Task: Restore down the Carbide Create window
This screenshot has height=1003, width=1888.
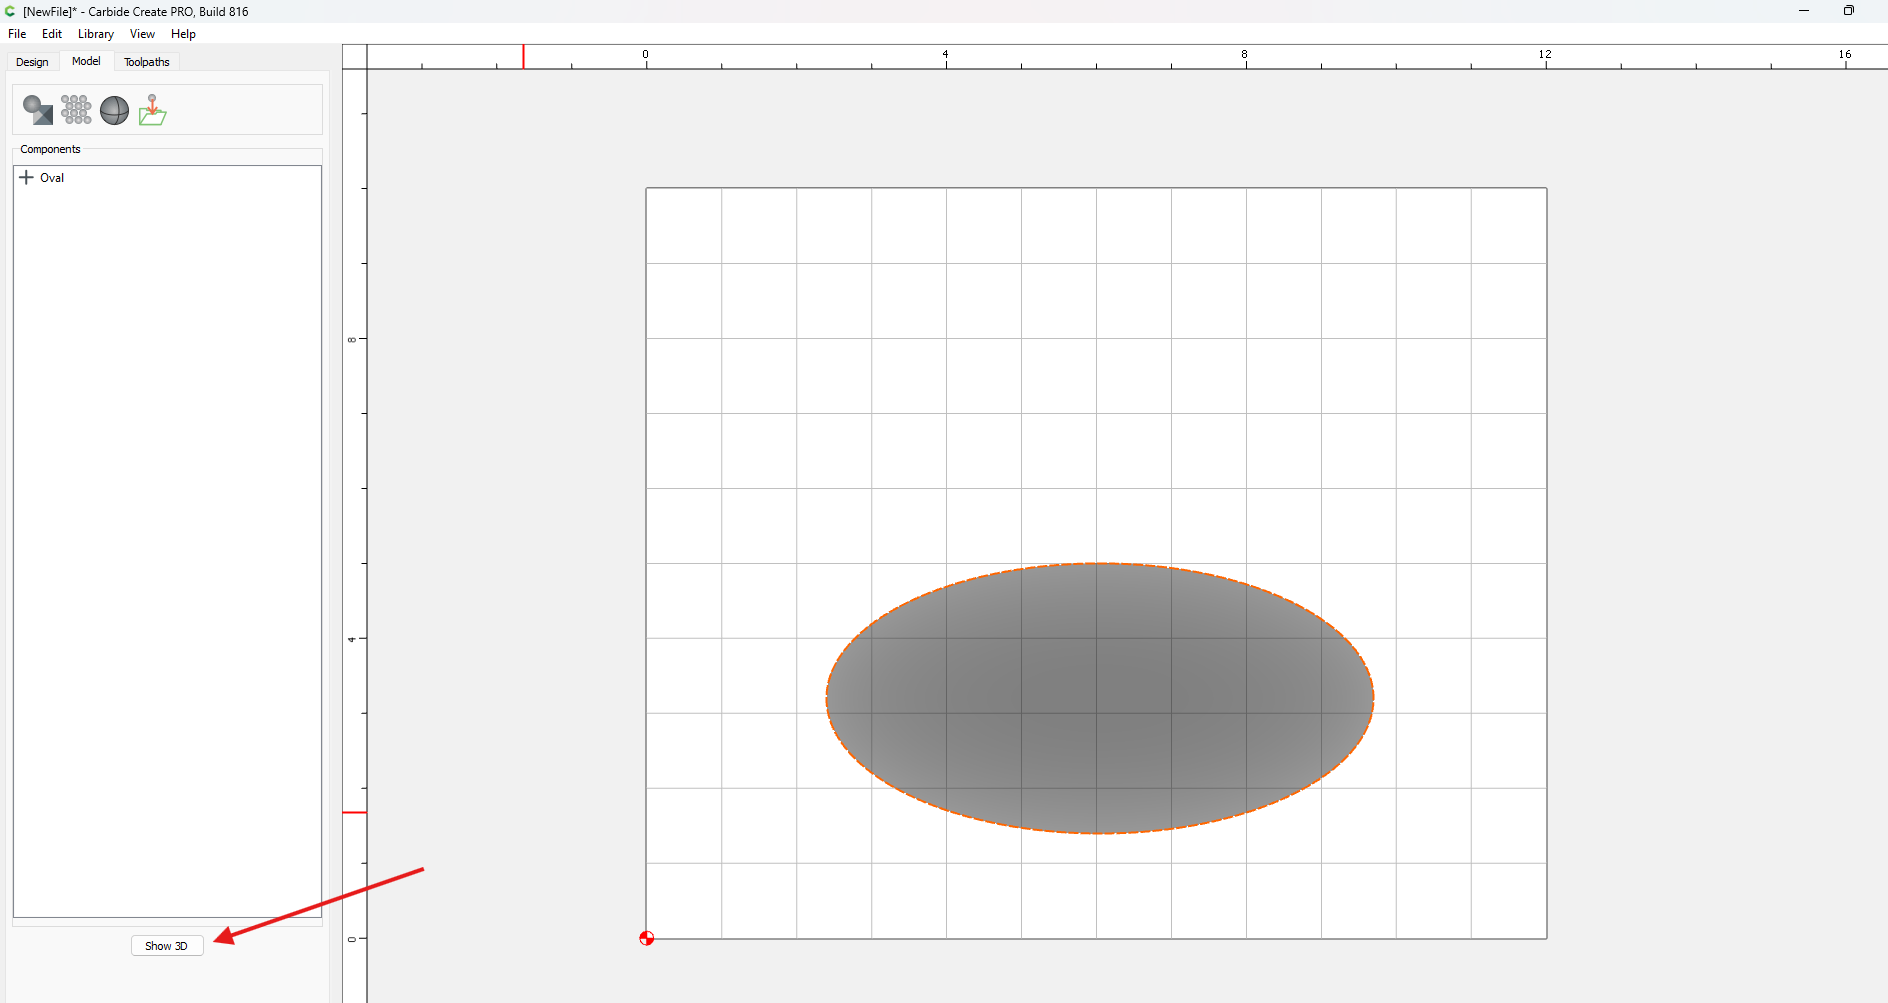Action: [x=1849, y=11]
